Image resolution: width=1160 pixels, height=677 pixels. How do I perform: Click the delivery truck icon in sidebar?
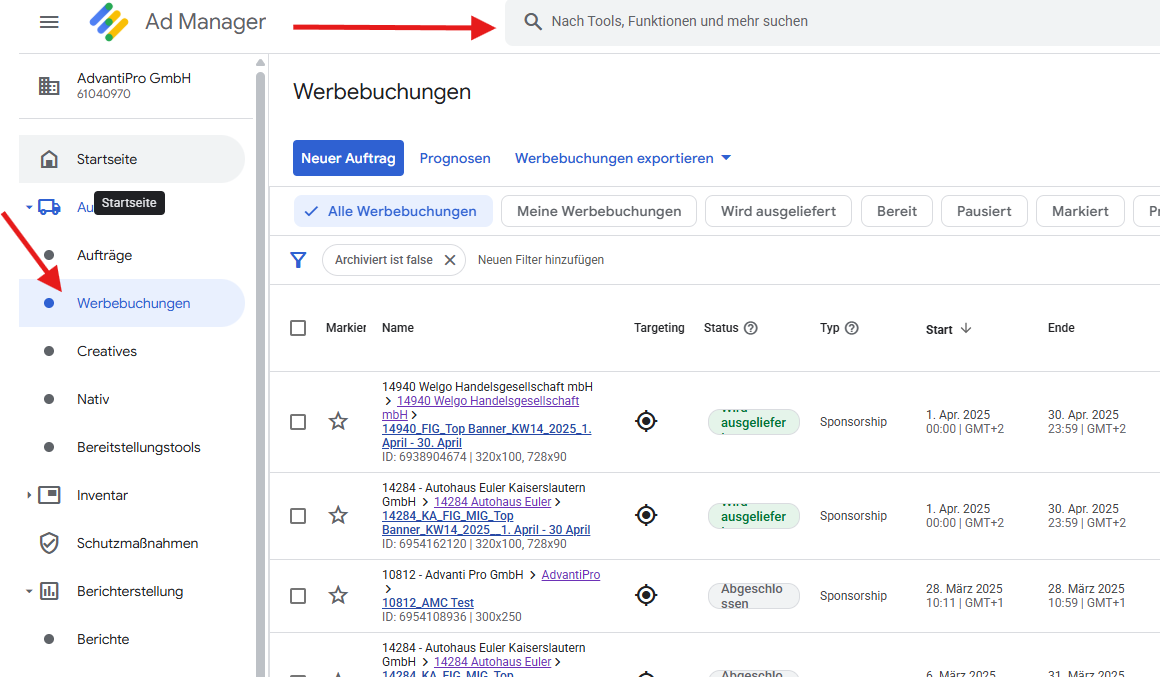pos(50,207)
